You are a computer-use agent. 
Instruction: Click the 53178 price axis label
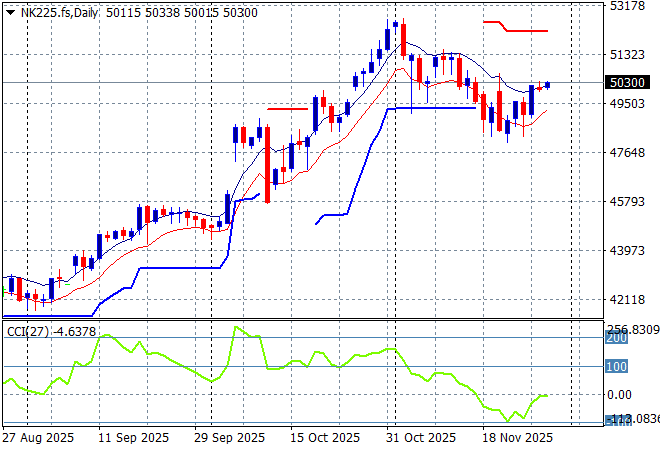pyautogui.click(x=626, y=6)
